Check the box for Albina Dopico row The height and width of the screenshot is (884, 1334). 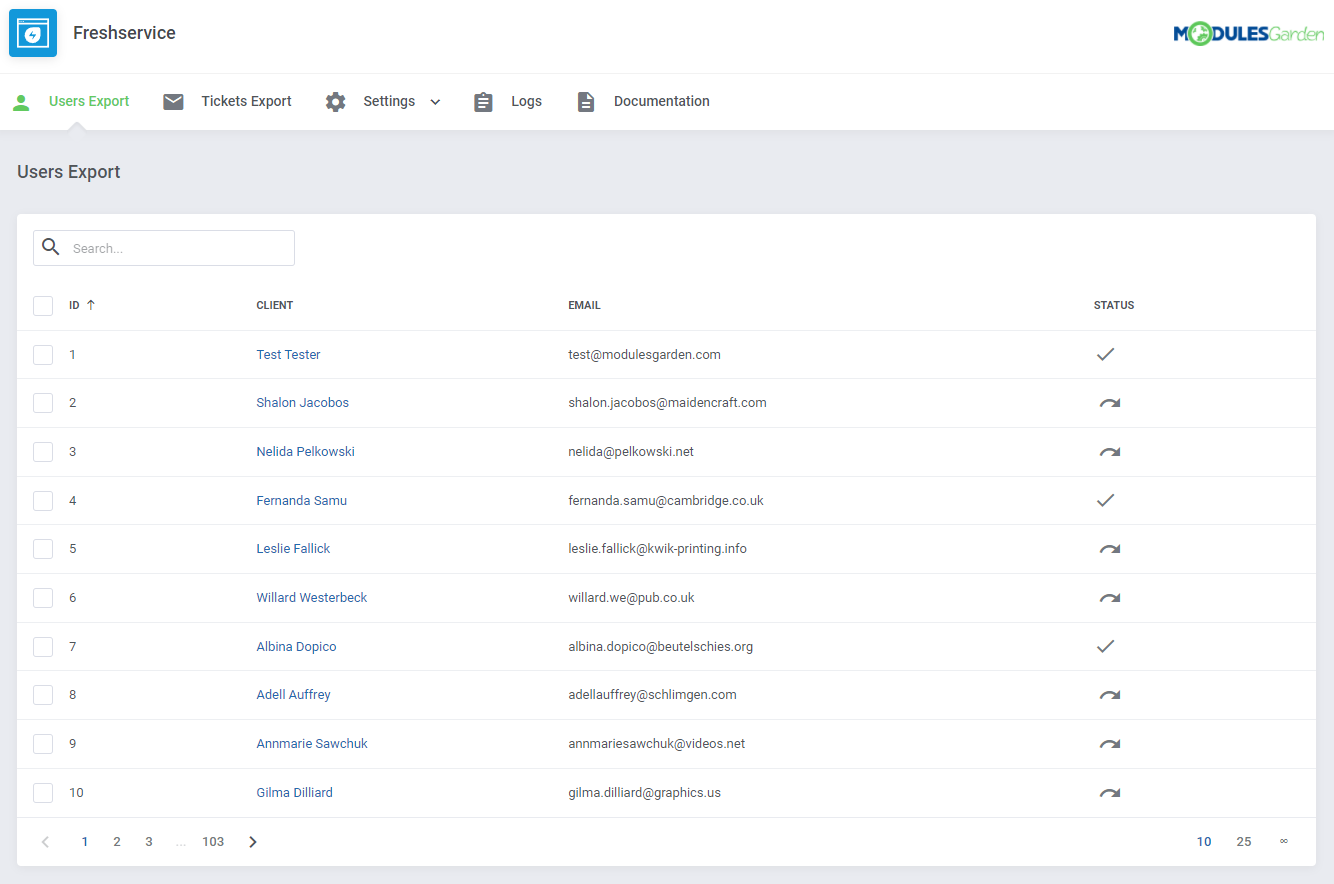tap(43, 647)
